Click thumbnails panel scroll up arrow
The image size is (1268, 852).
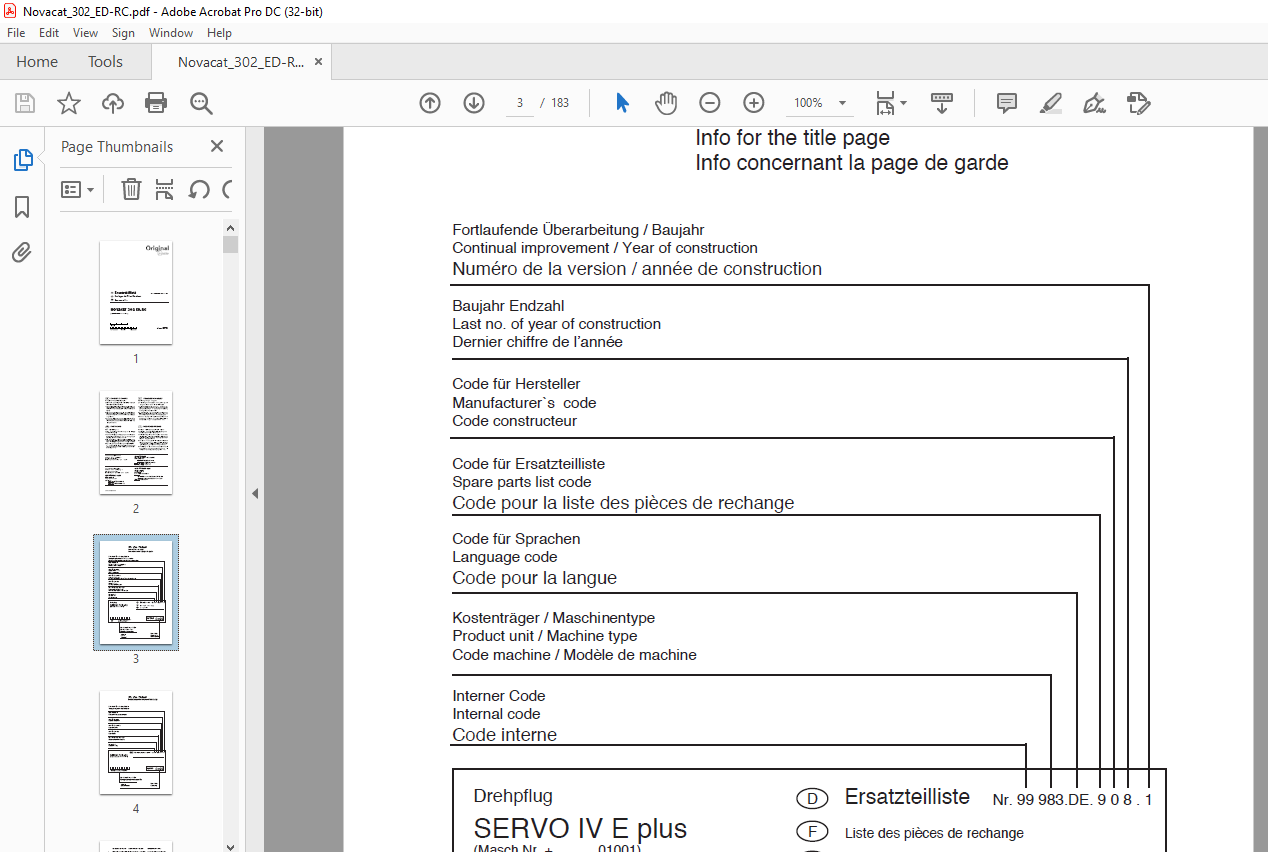tap(231, 228)
